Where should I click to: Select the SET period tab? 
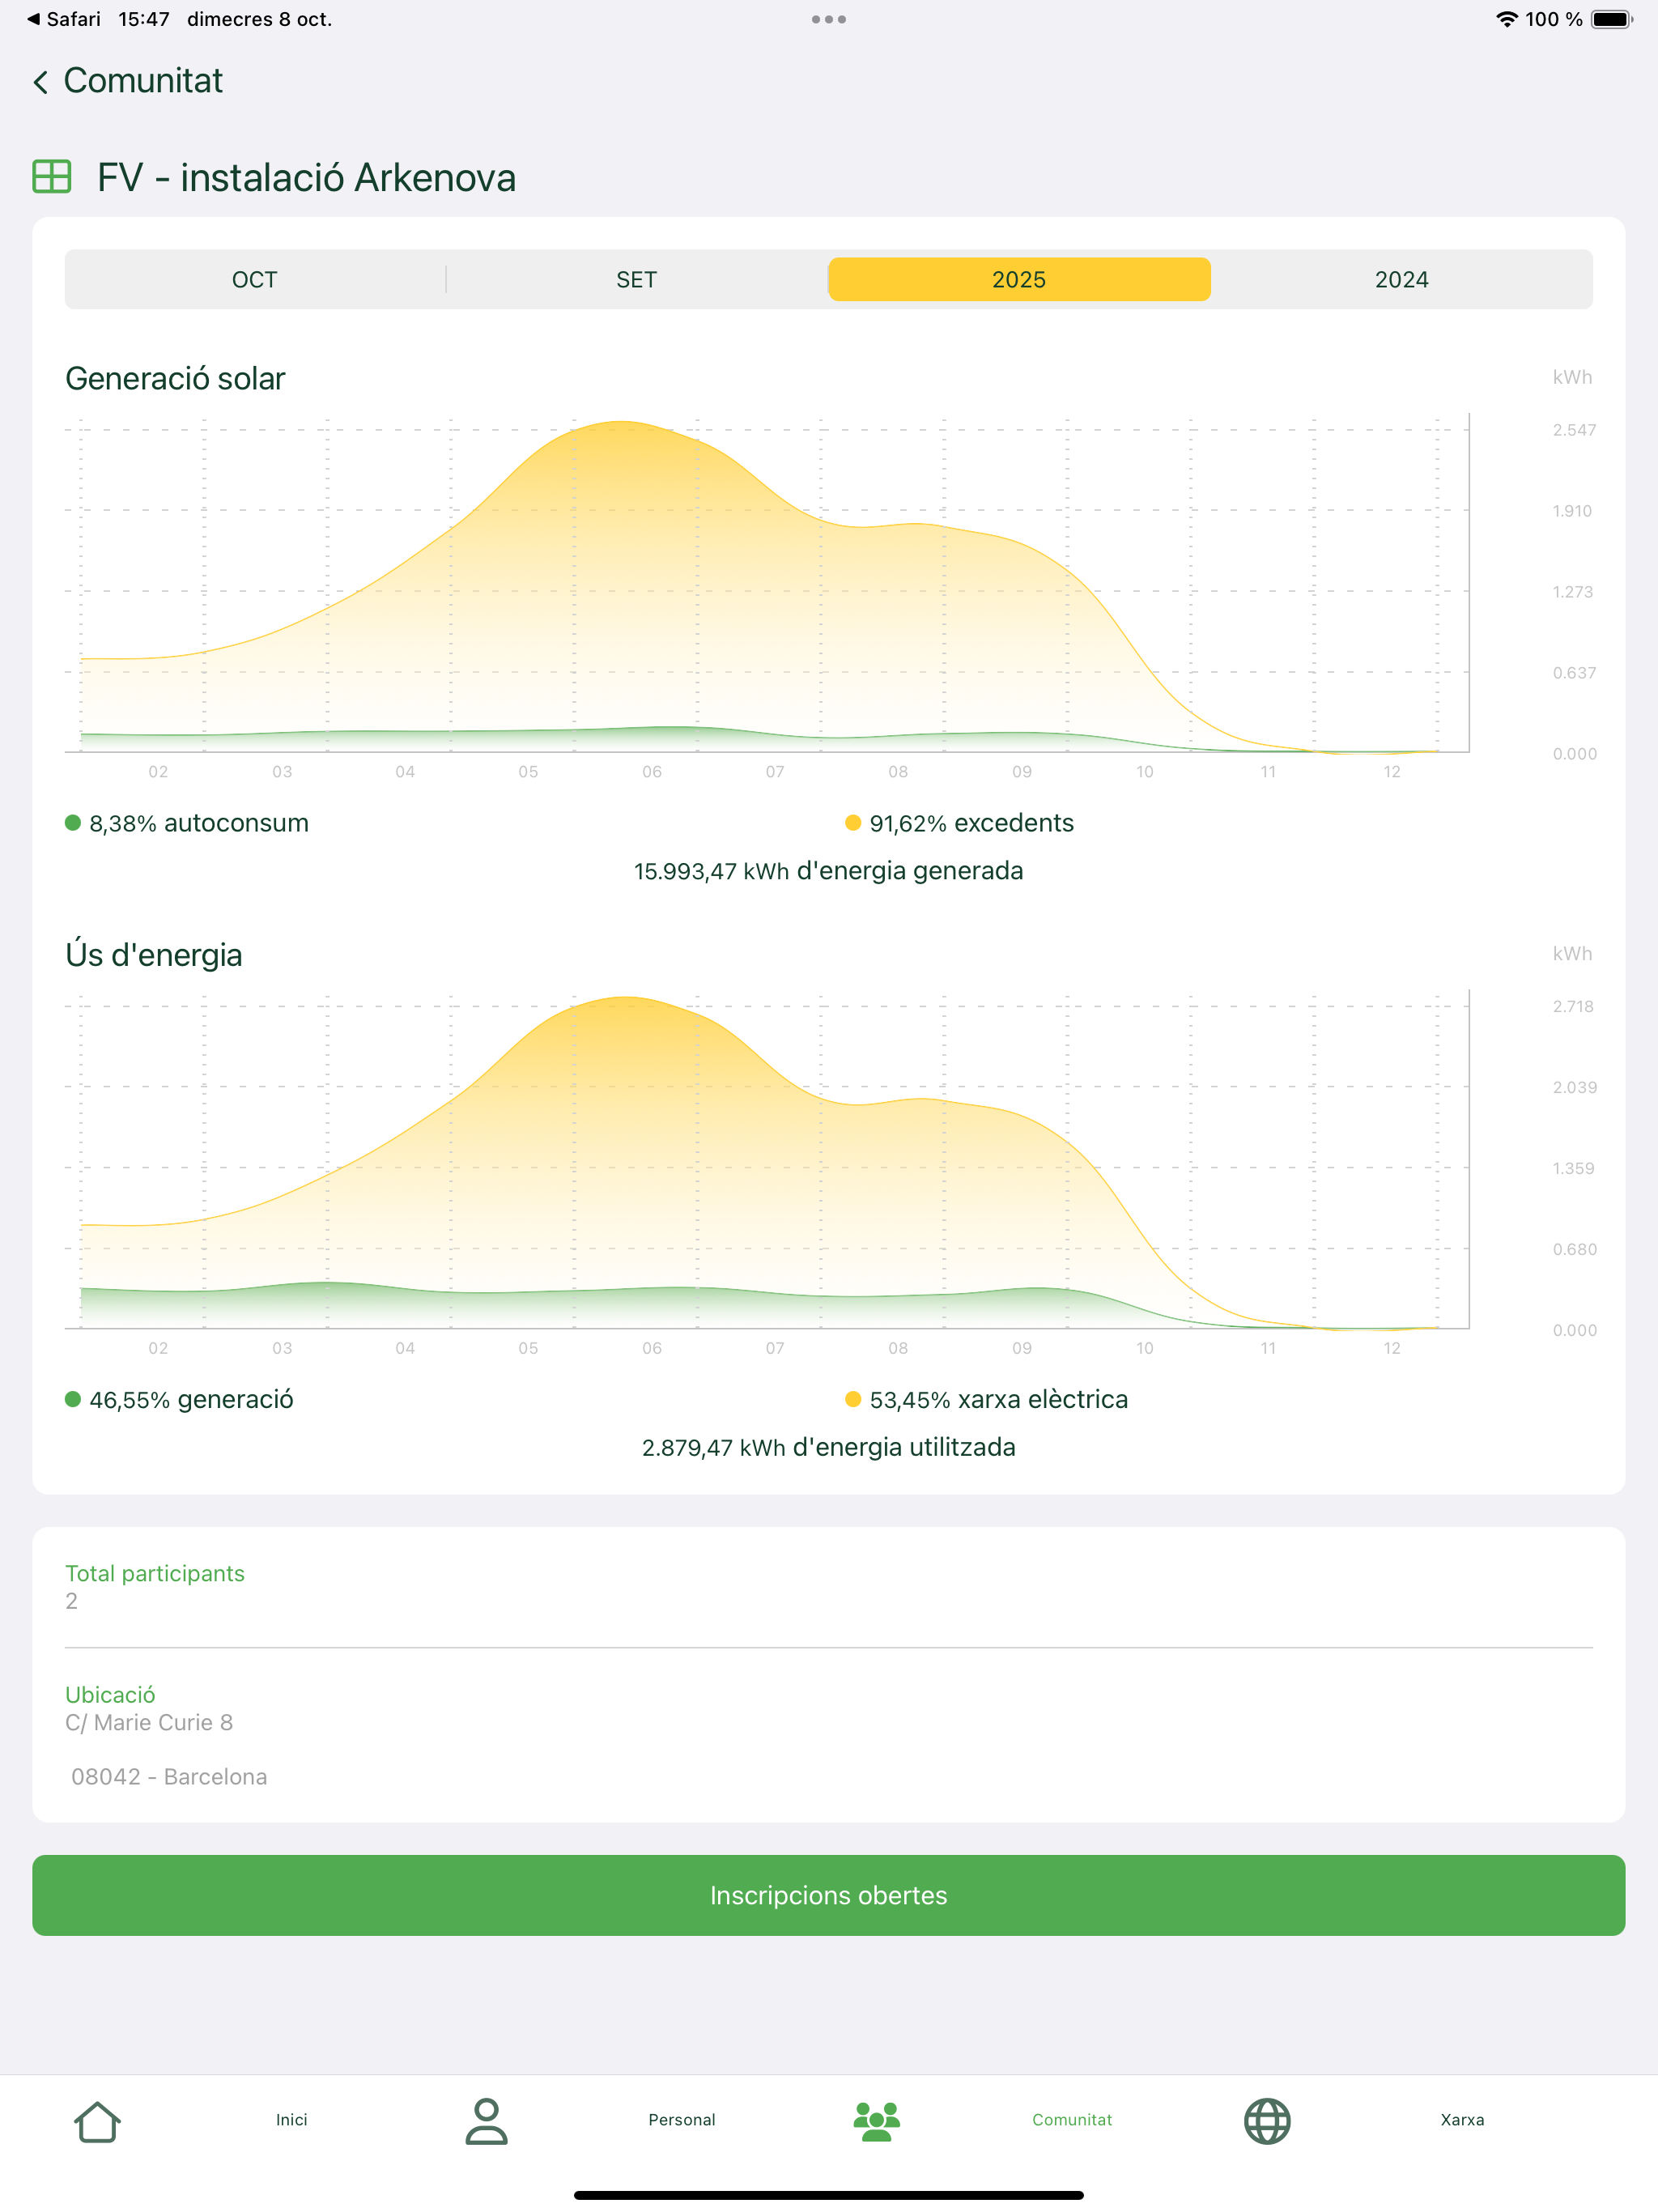(637, 279)
